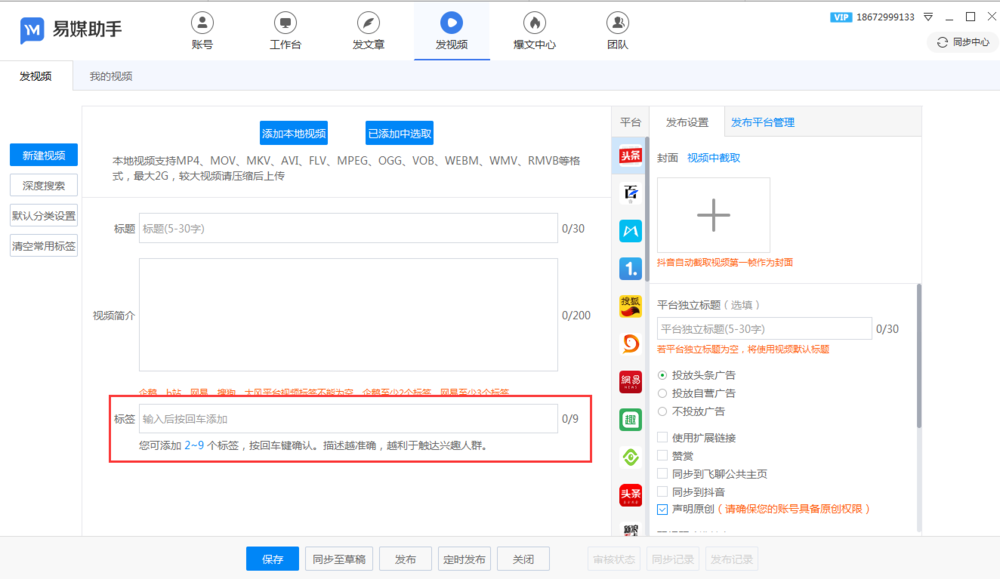Switch to 发文章 publish article section

tap(368, 28)
